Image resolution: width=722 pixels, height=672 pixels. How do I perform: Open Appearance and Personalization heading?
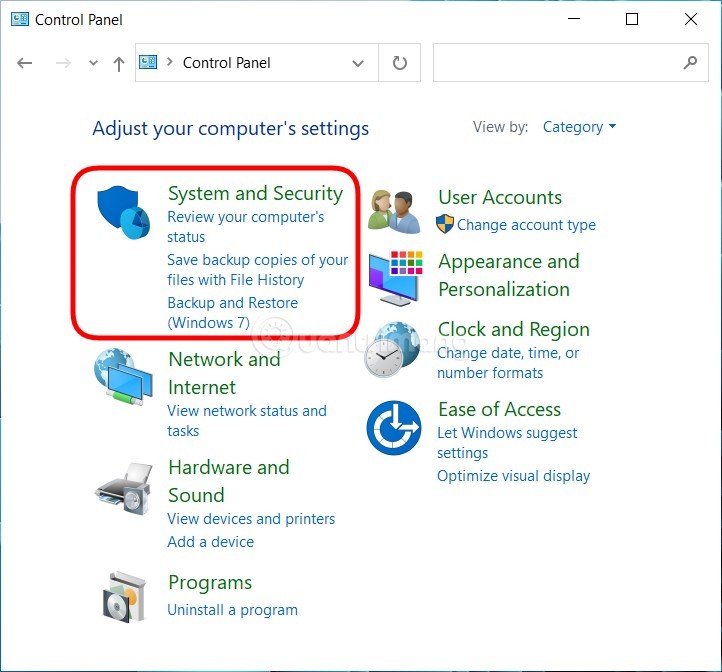click(509, 275)
